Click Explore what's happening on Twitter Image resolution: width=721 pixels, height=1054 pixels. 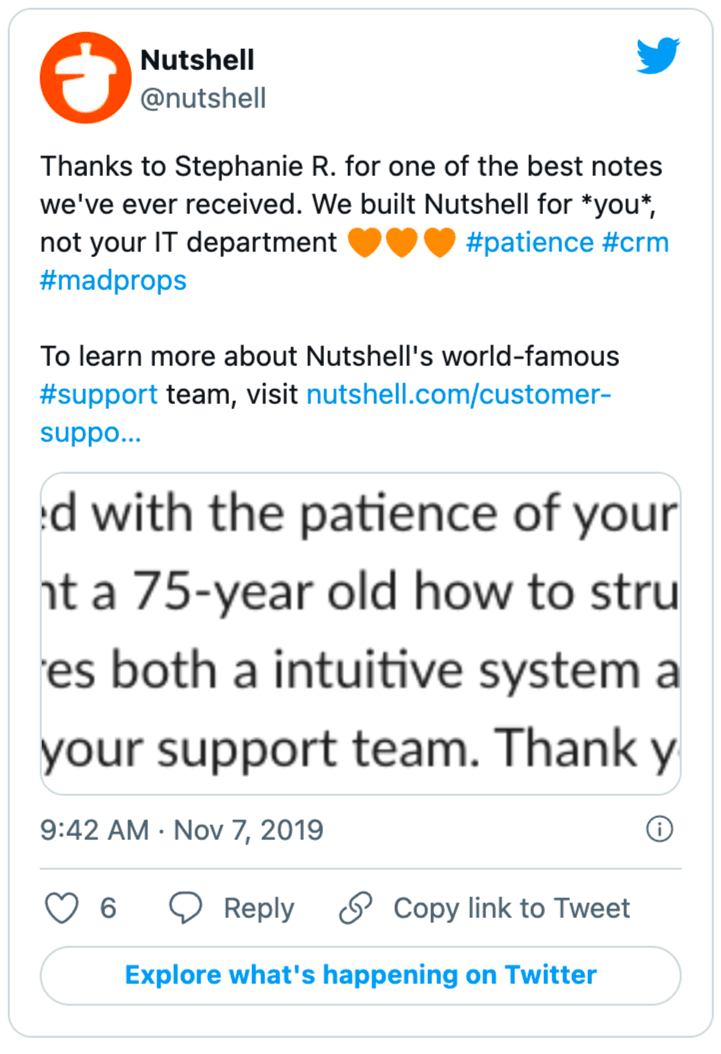tap(360, 975)
